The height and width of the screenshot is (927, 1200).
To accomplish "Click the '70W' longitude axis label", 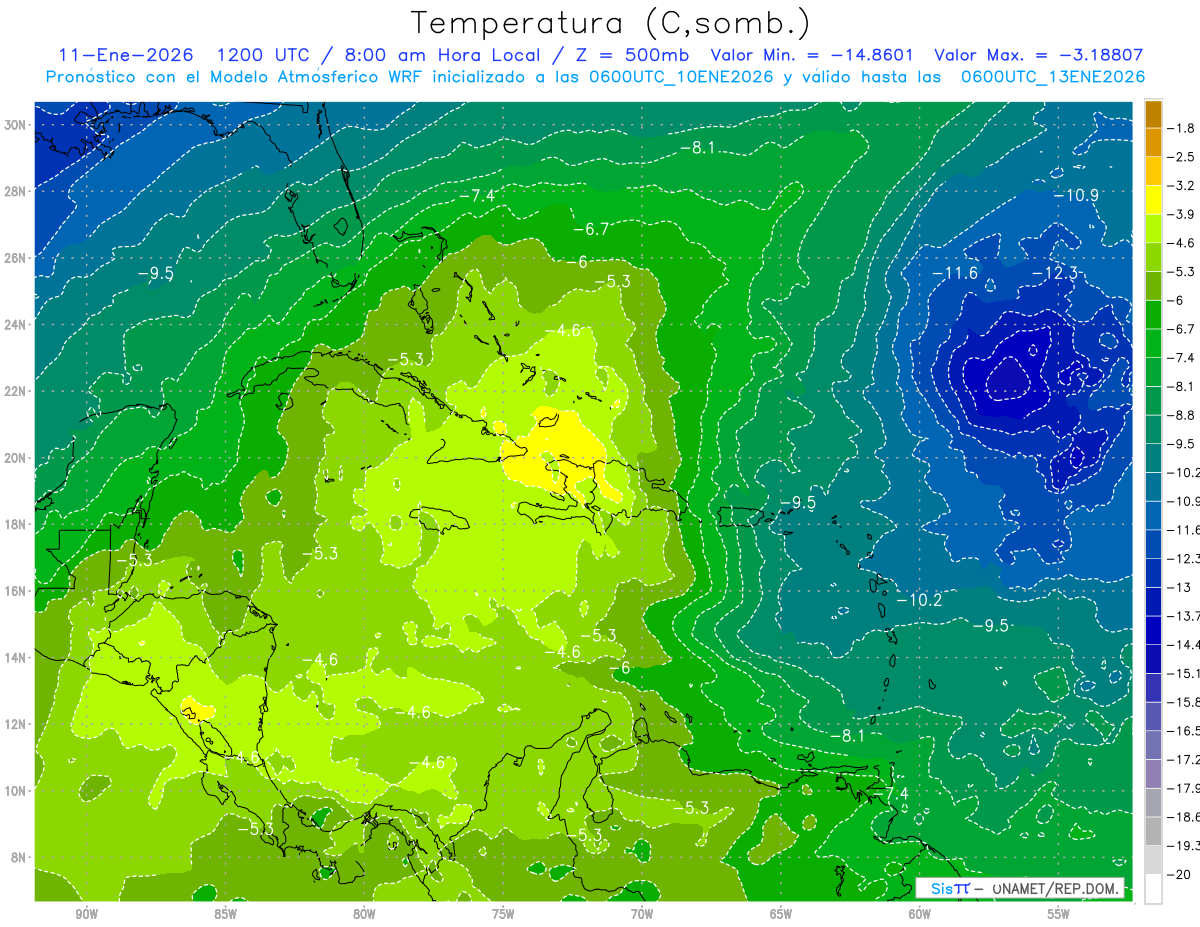I will pos(642,914).
